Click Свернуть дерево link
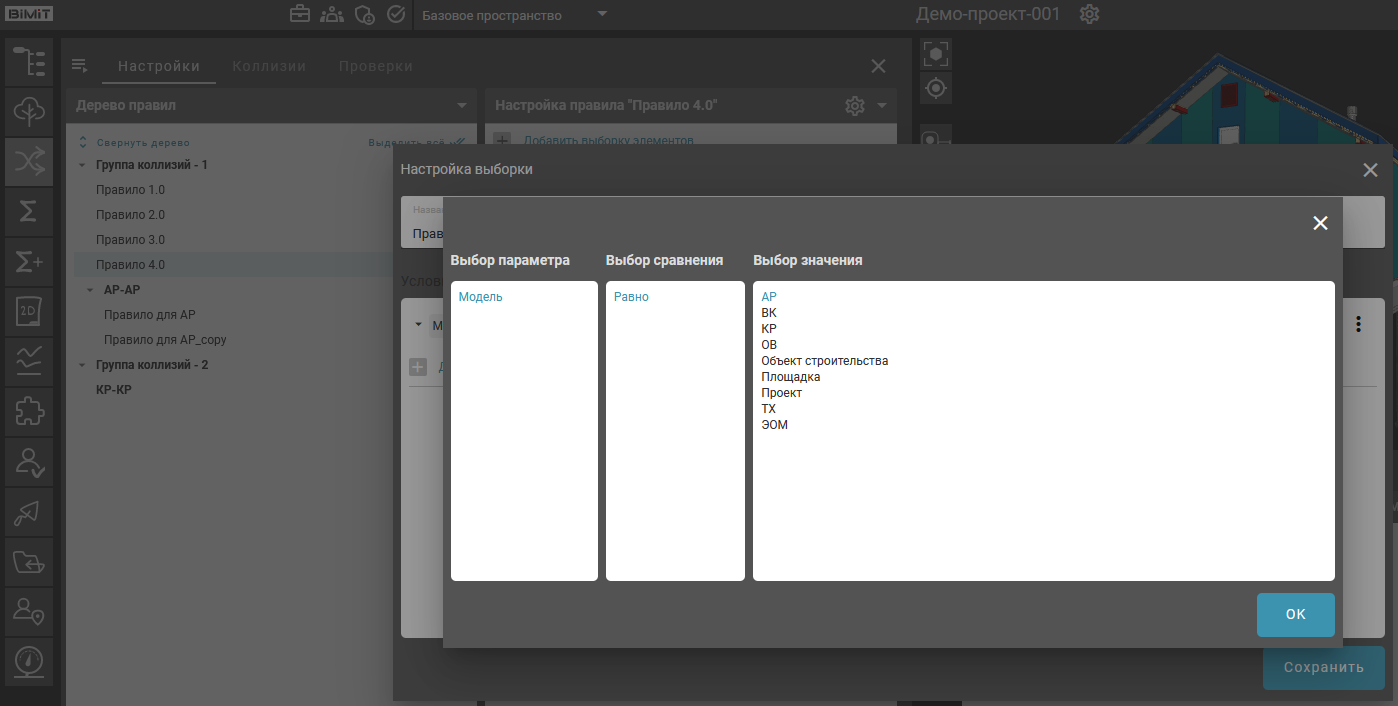Viewport: 1398px width, 706px height. click(x=142, y=143)
